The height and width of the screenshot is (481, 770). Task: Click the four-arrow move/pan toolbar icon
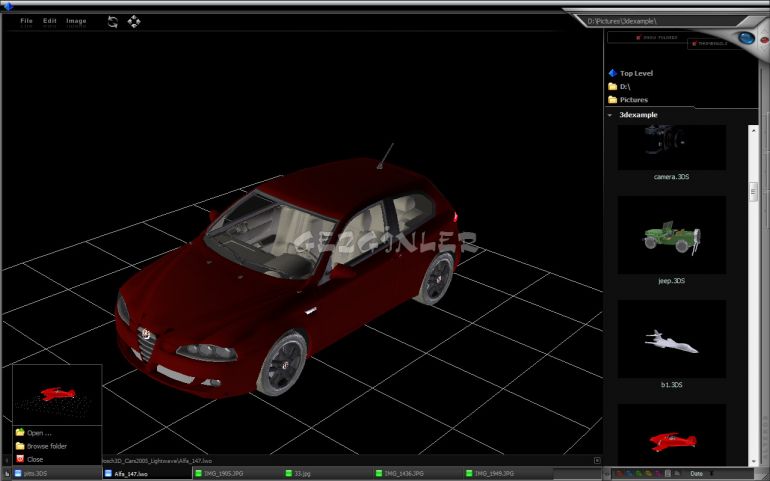(x=134, y=22)
